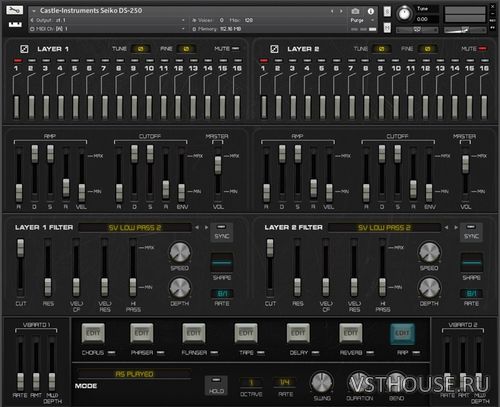Adjust the Tune knob in header
Screen dimensions: 500x407
pyautogui.click(x=404, y=14)
